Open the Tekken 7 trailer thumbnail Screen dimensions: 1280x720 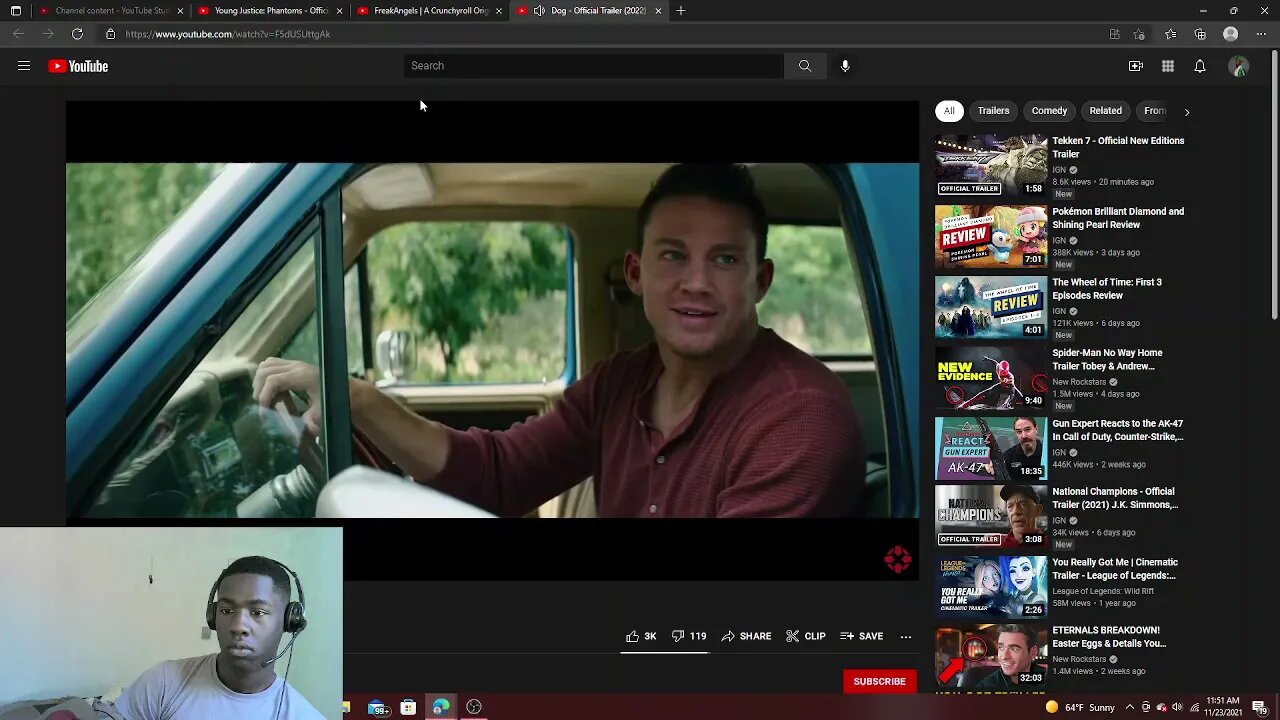click(x=991, y=166)
